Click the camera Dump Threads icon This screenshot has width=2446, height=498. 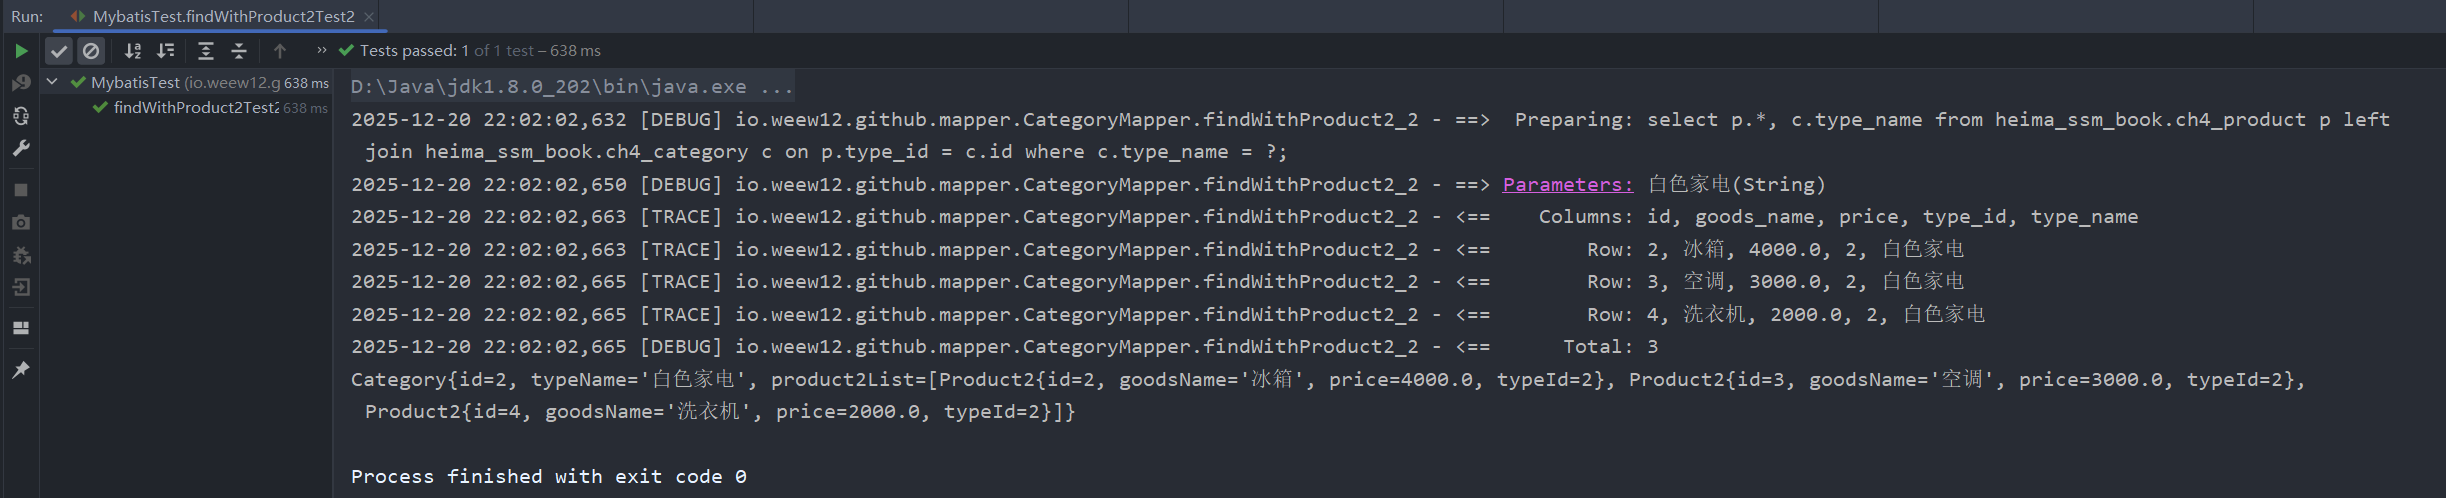(x=21, y=222)
